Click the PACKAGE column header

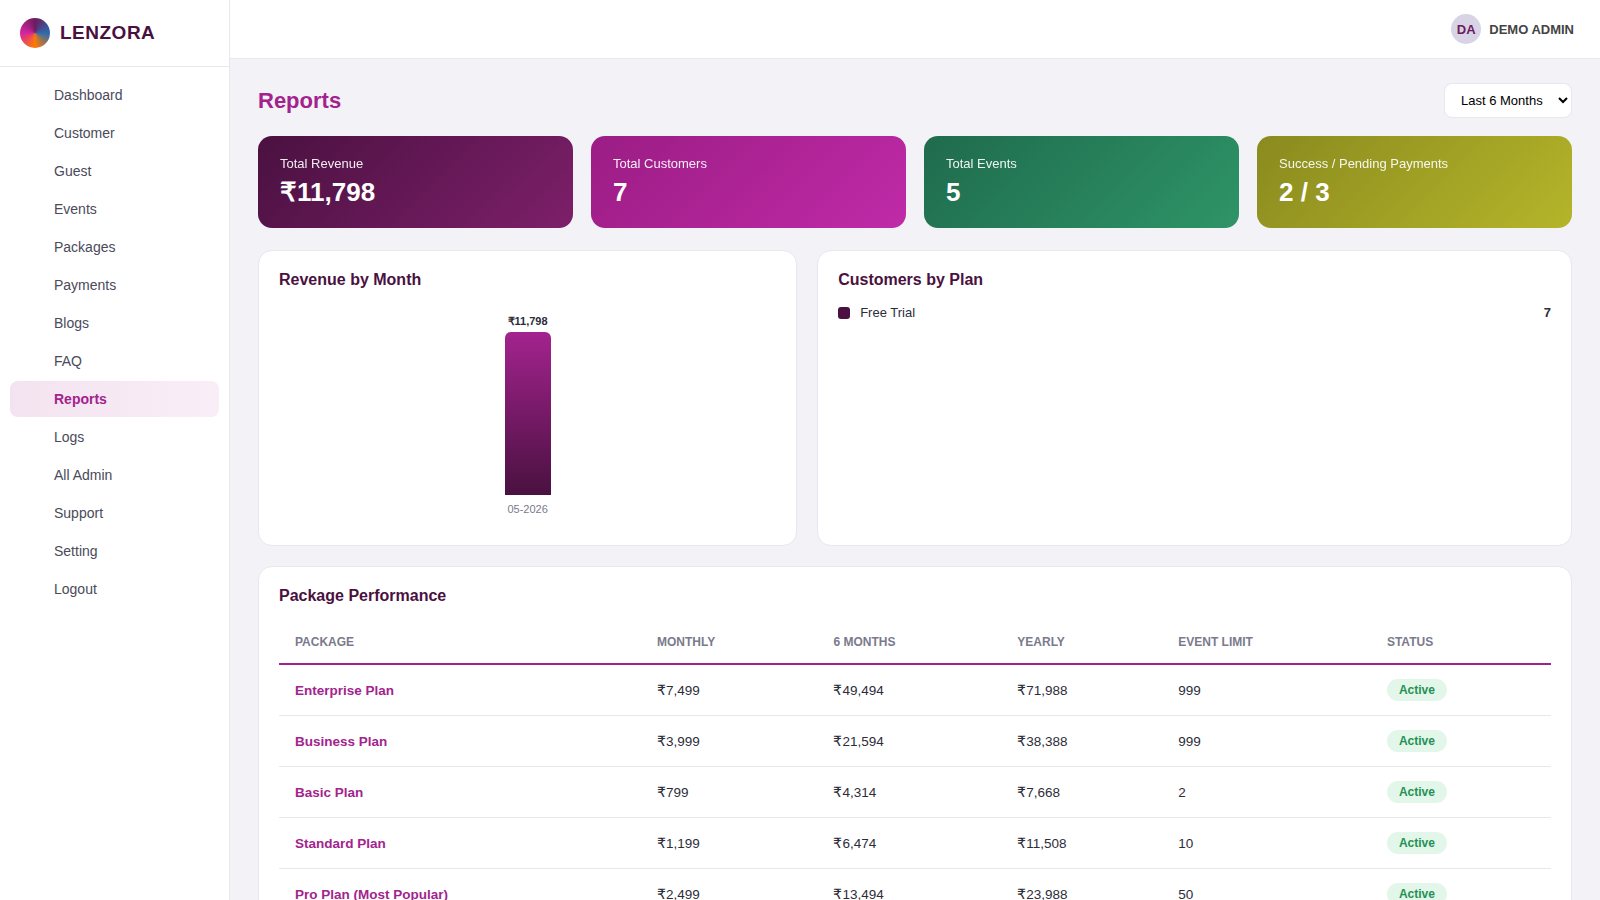[324, 642]
